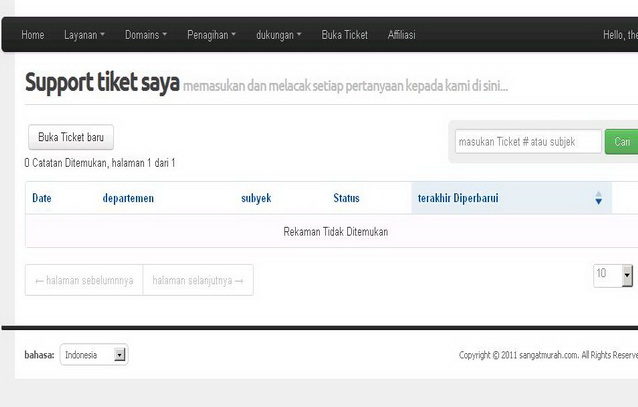
Task: Go to Home in navigation bar
Action: pyautogui.click(x=33, y=35)
